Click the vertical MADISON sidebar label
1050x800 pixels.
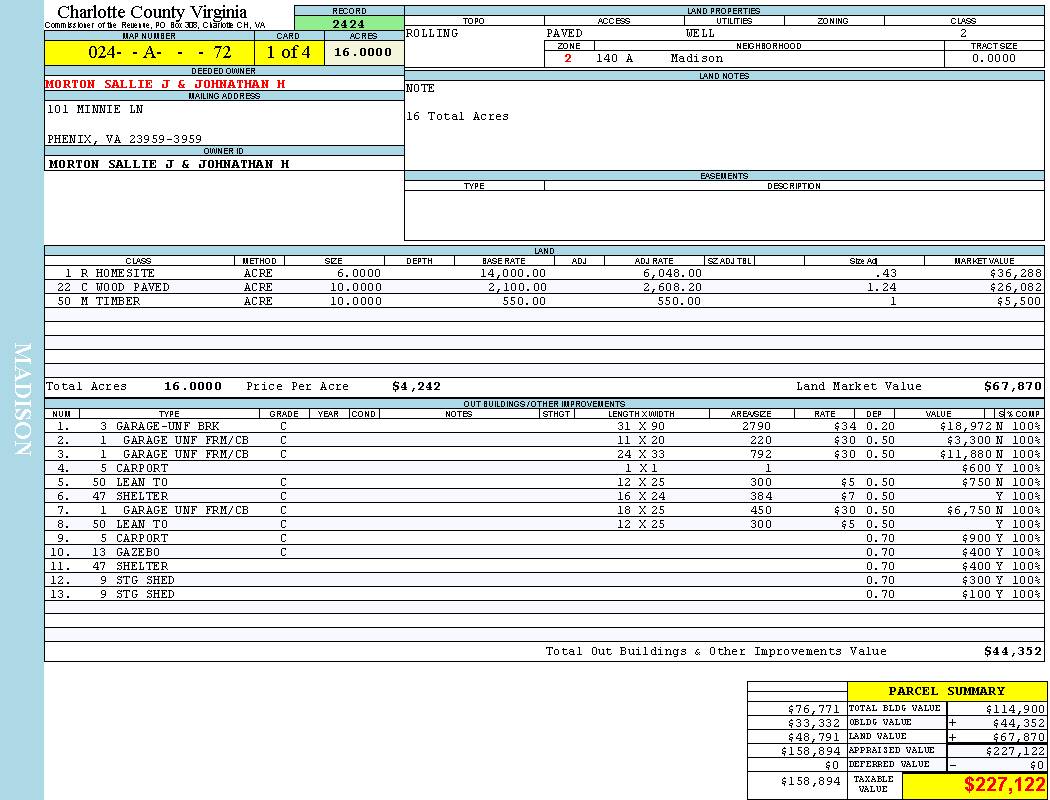pos(22,400)
